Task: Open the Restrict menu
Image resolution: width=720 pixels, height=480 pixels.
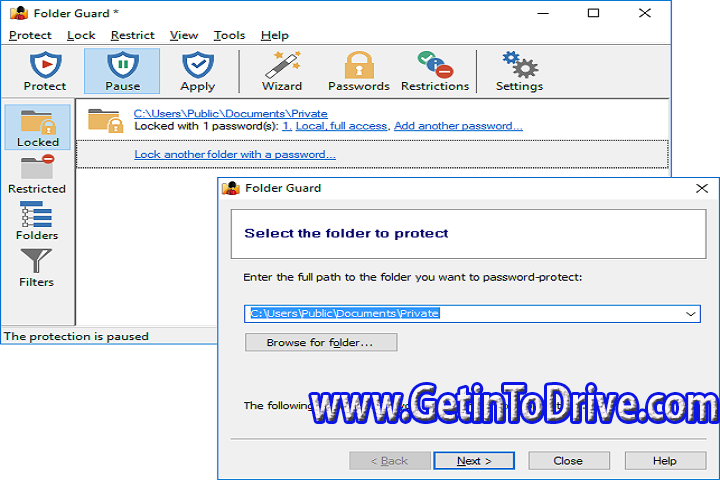Action: click(133, 35)
